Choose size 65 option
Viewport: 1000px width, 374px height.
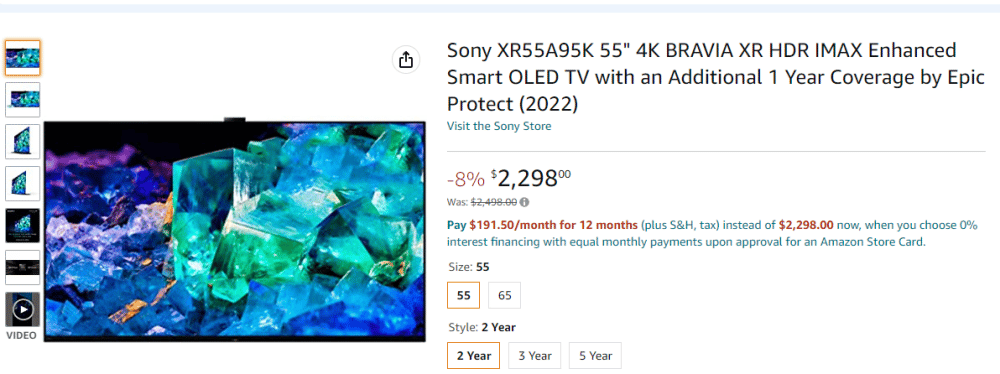(504, 295)
